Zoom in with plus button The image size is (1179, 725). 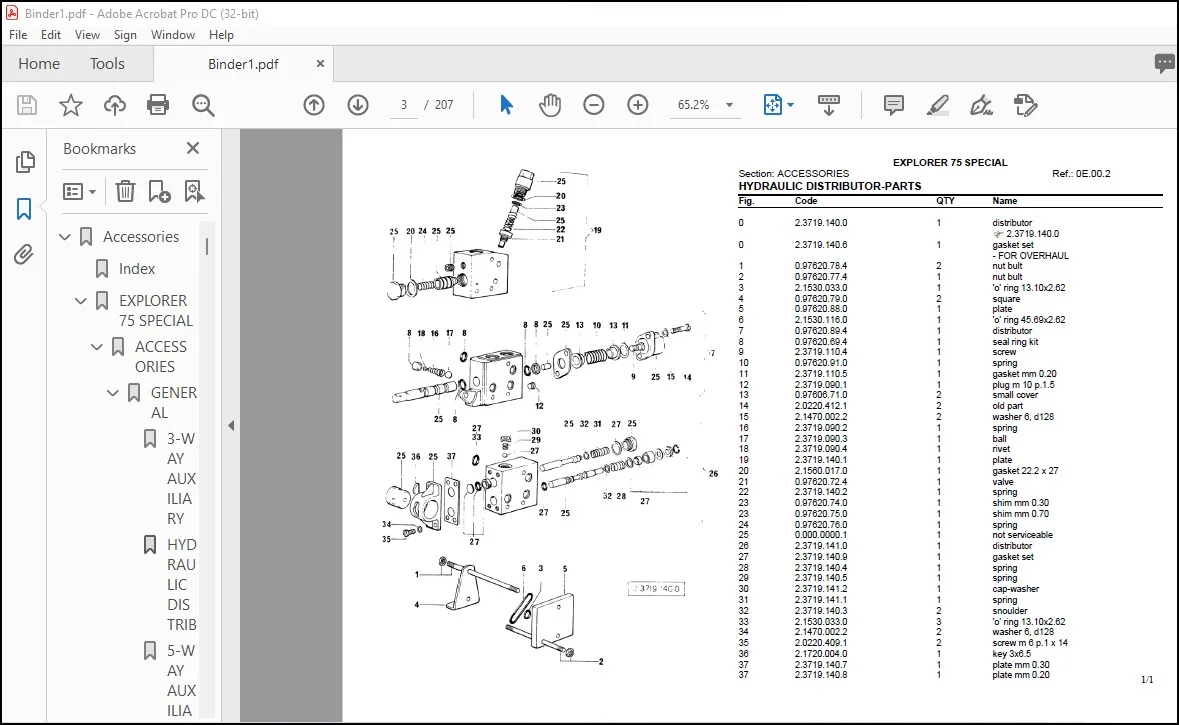click(638, 105)
